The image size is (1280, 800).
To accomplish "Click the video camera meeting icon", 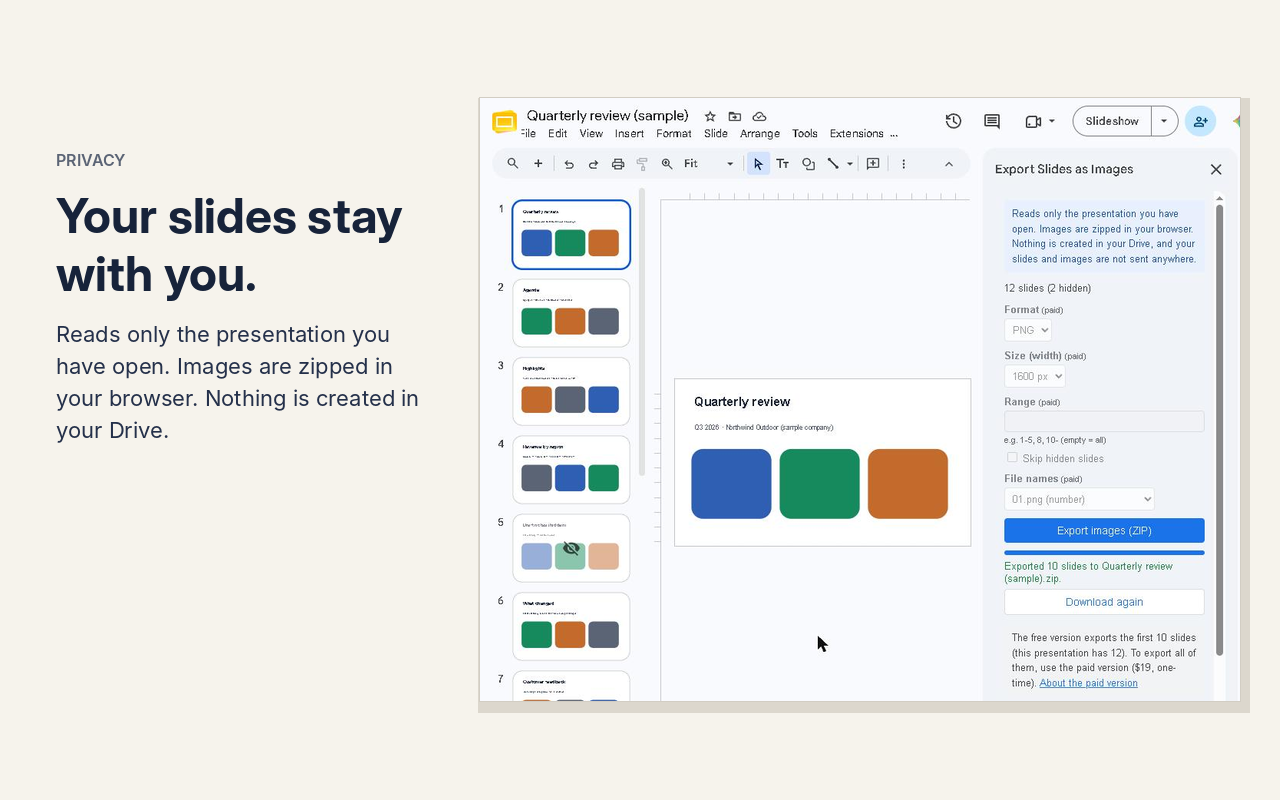I will [x=1033, y=121].
